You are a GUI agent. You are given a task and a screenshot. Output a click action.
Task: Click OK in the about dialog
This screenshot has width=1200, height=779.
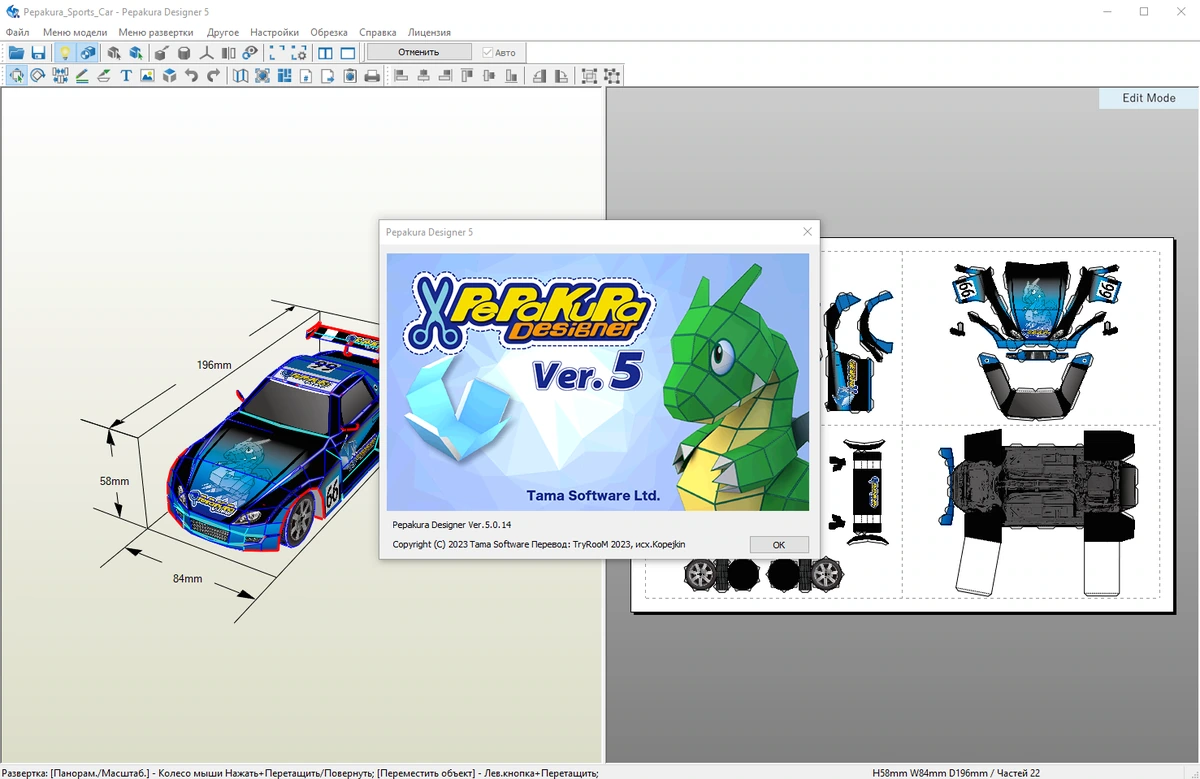click(779, 545)
